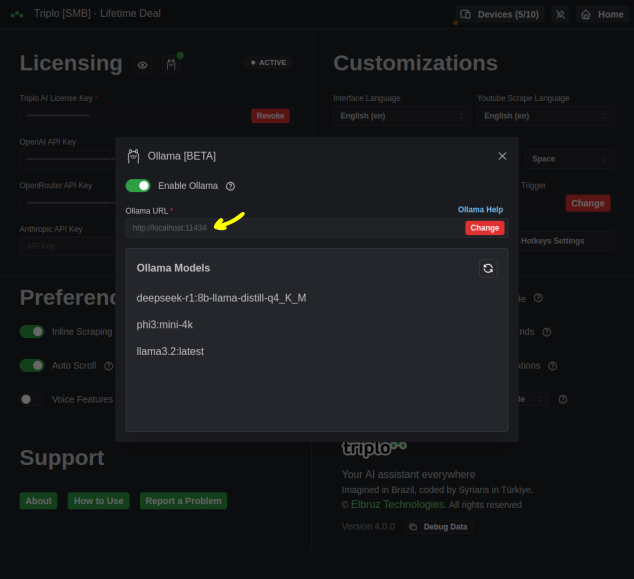Click Change button for Ollama URL
Image resolution: width=634 pixels, height=579 pixels.
484,228
